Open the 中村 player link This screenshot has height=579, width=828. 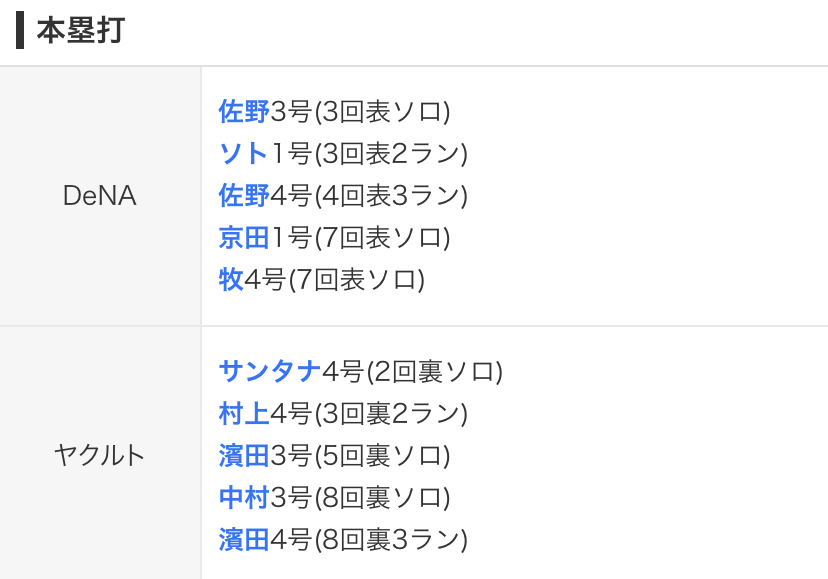click(x=244, y=498)
